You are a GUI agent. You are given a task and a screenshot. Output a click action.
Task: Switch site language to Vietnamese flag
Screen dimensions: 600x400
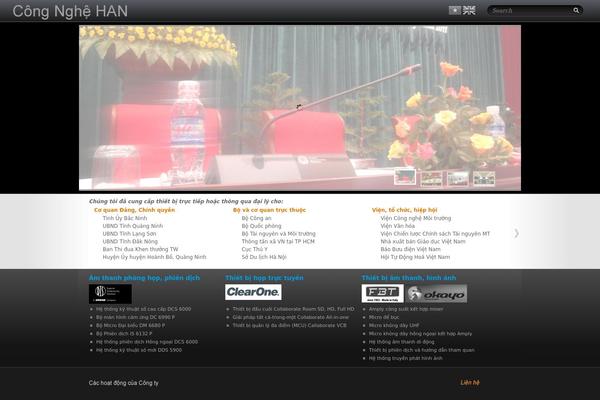tap(455, 10)
